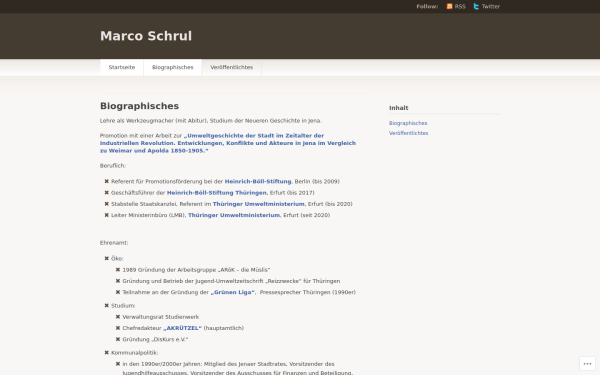The height and width of the screenshot is (375, 600).
Task: Open the RSS follow link text
Action: pos(460,7)
